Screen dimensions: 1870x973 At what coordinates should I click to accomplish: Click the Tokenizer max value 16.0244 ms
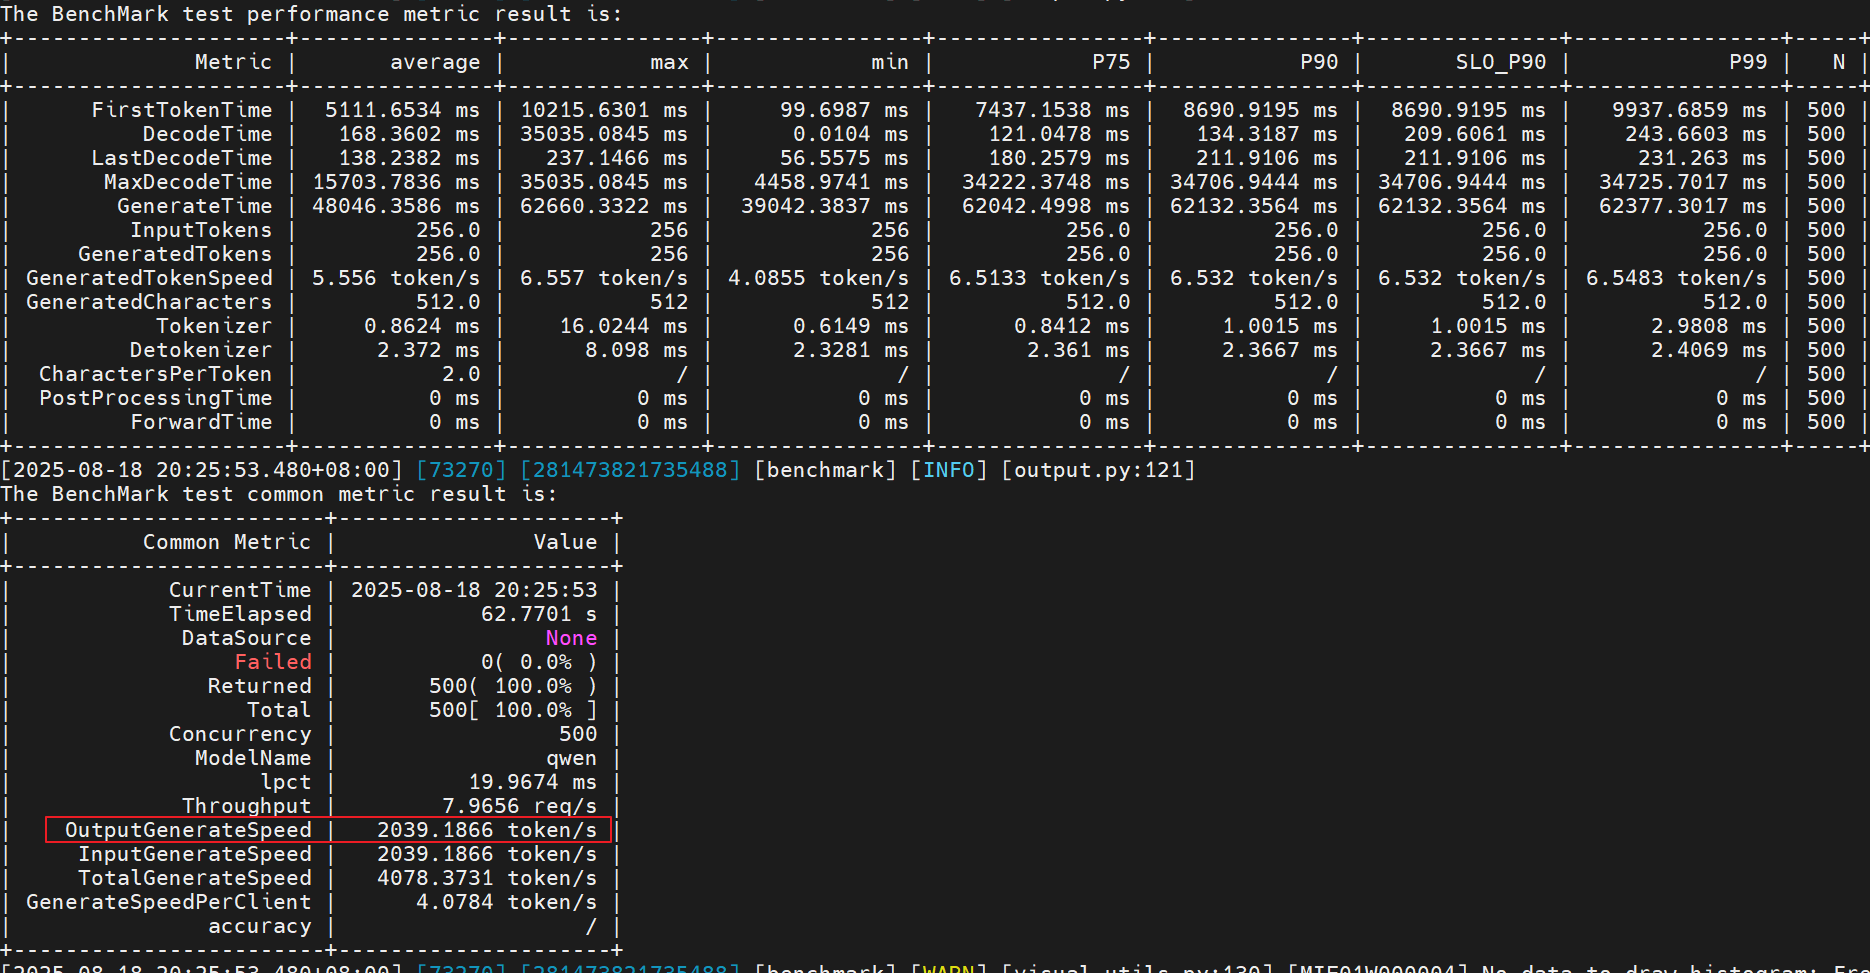click(x=624, y=326)
